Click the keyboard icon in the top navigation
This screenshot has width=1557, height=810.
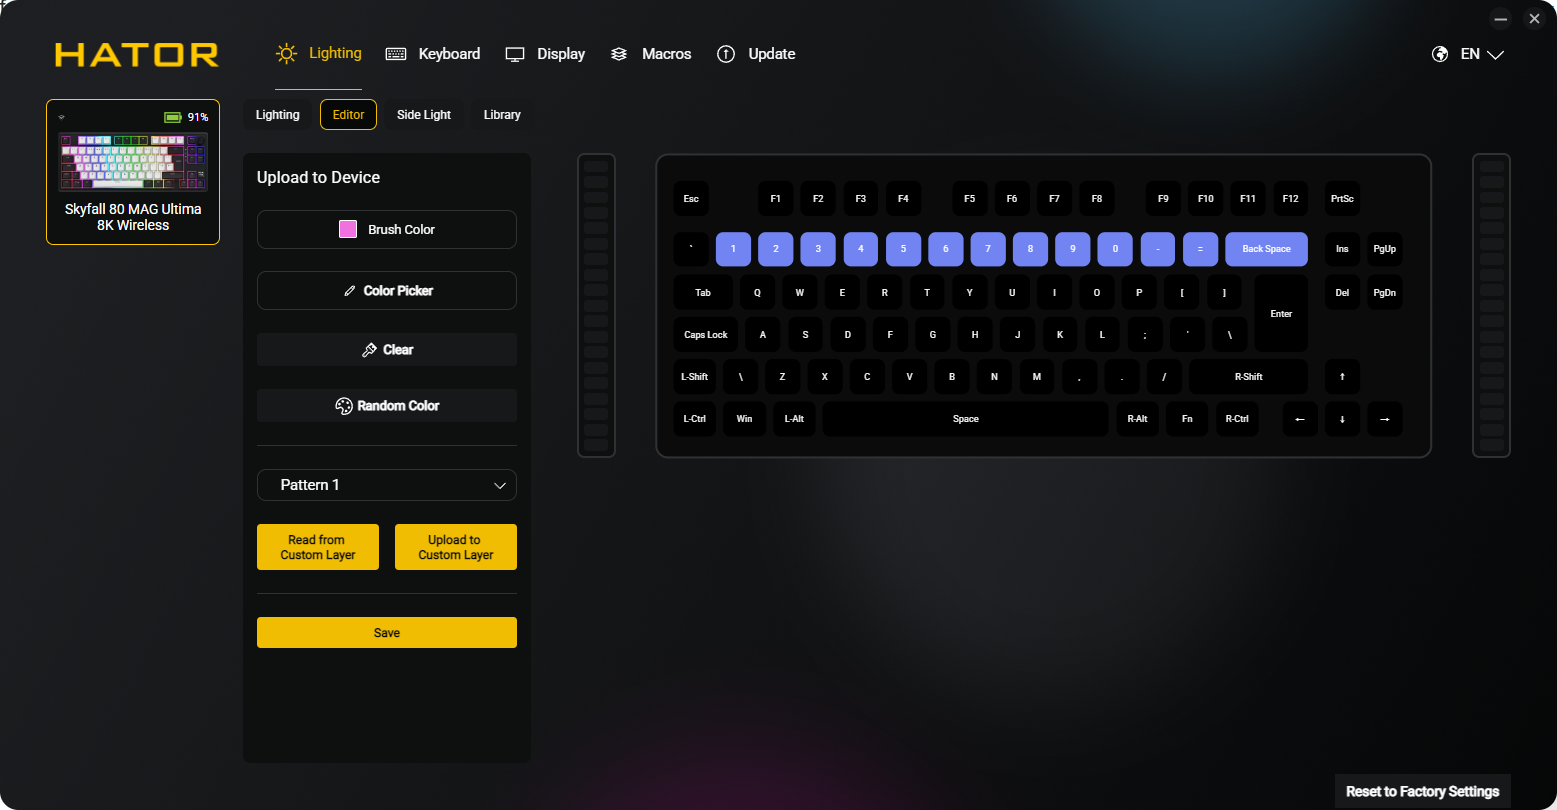[396, 54]
